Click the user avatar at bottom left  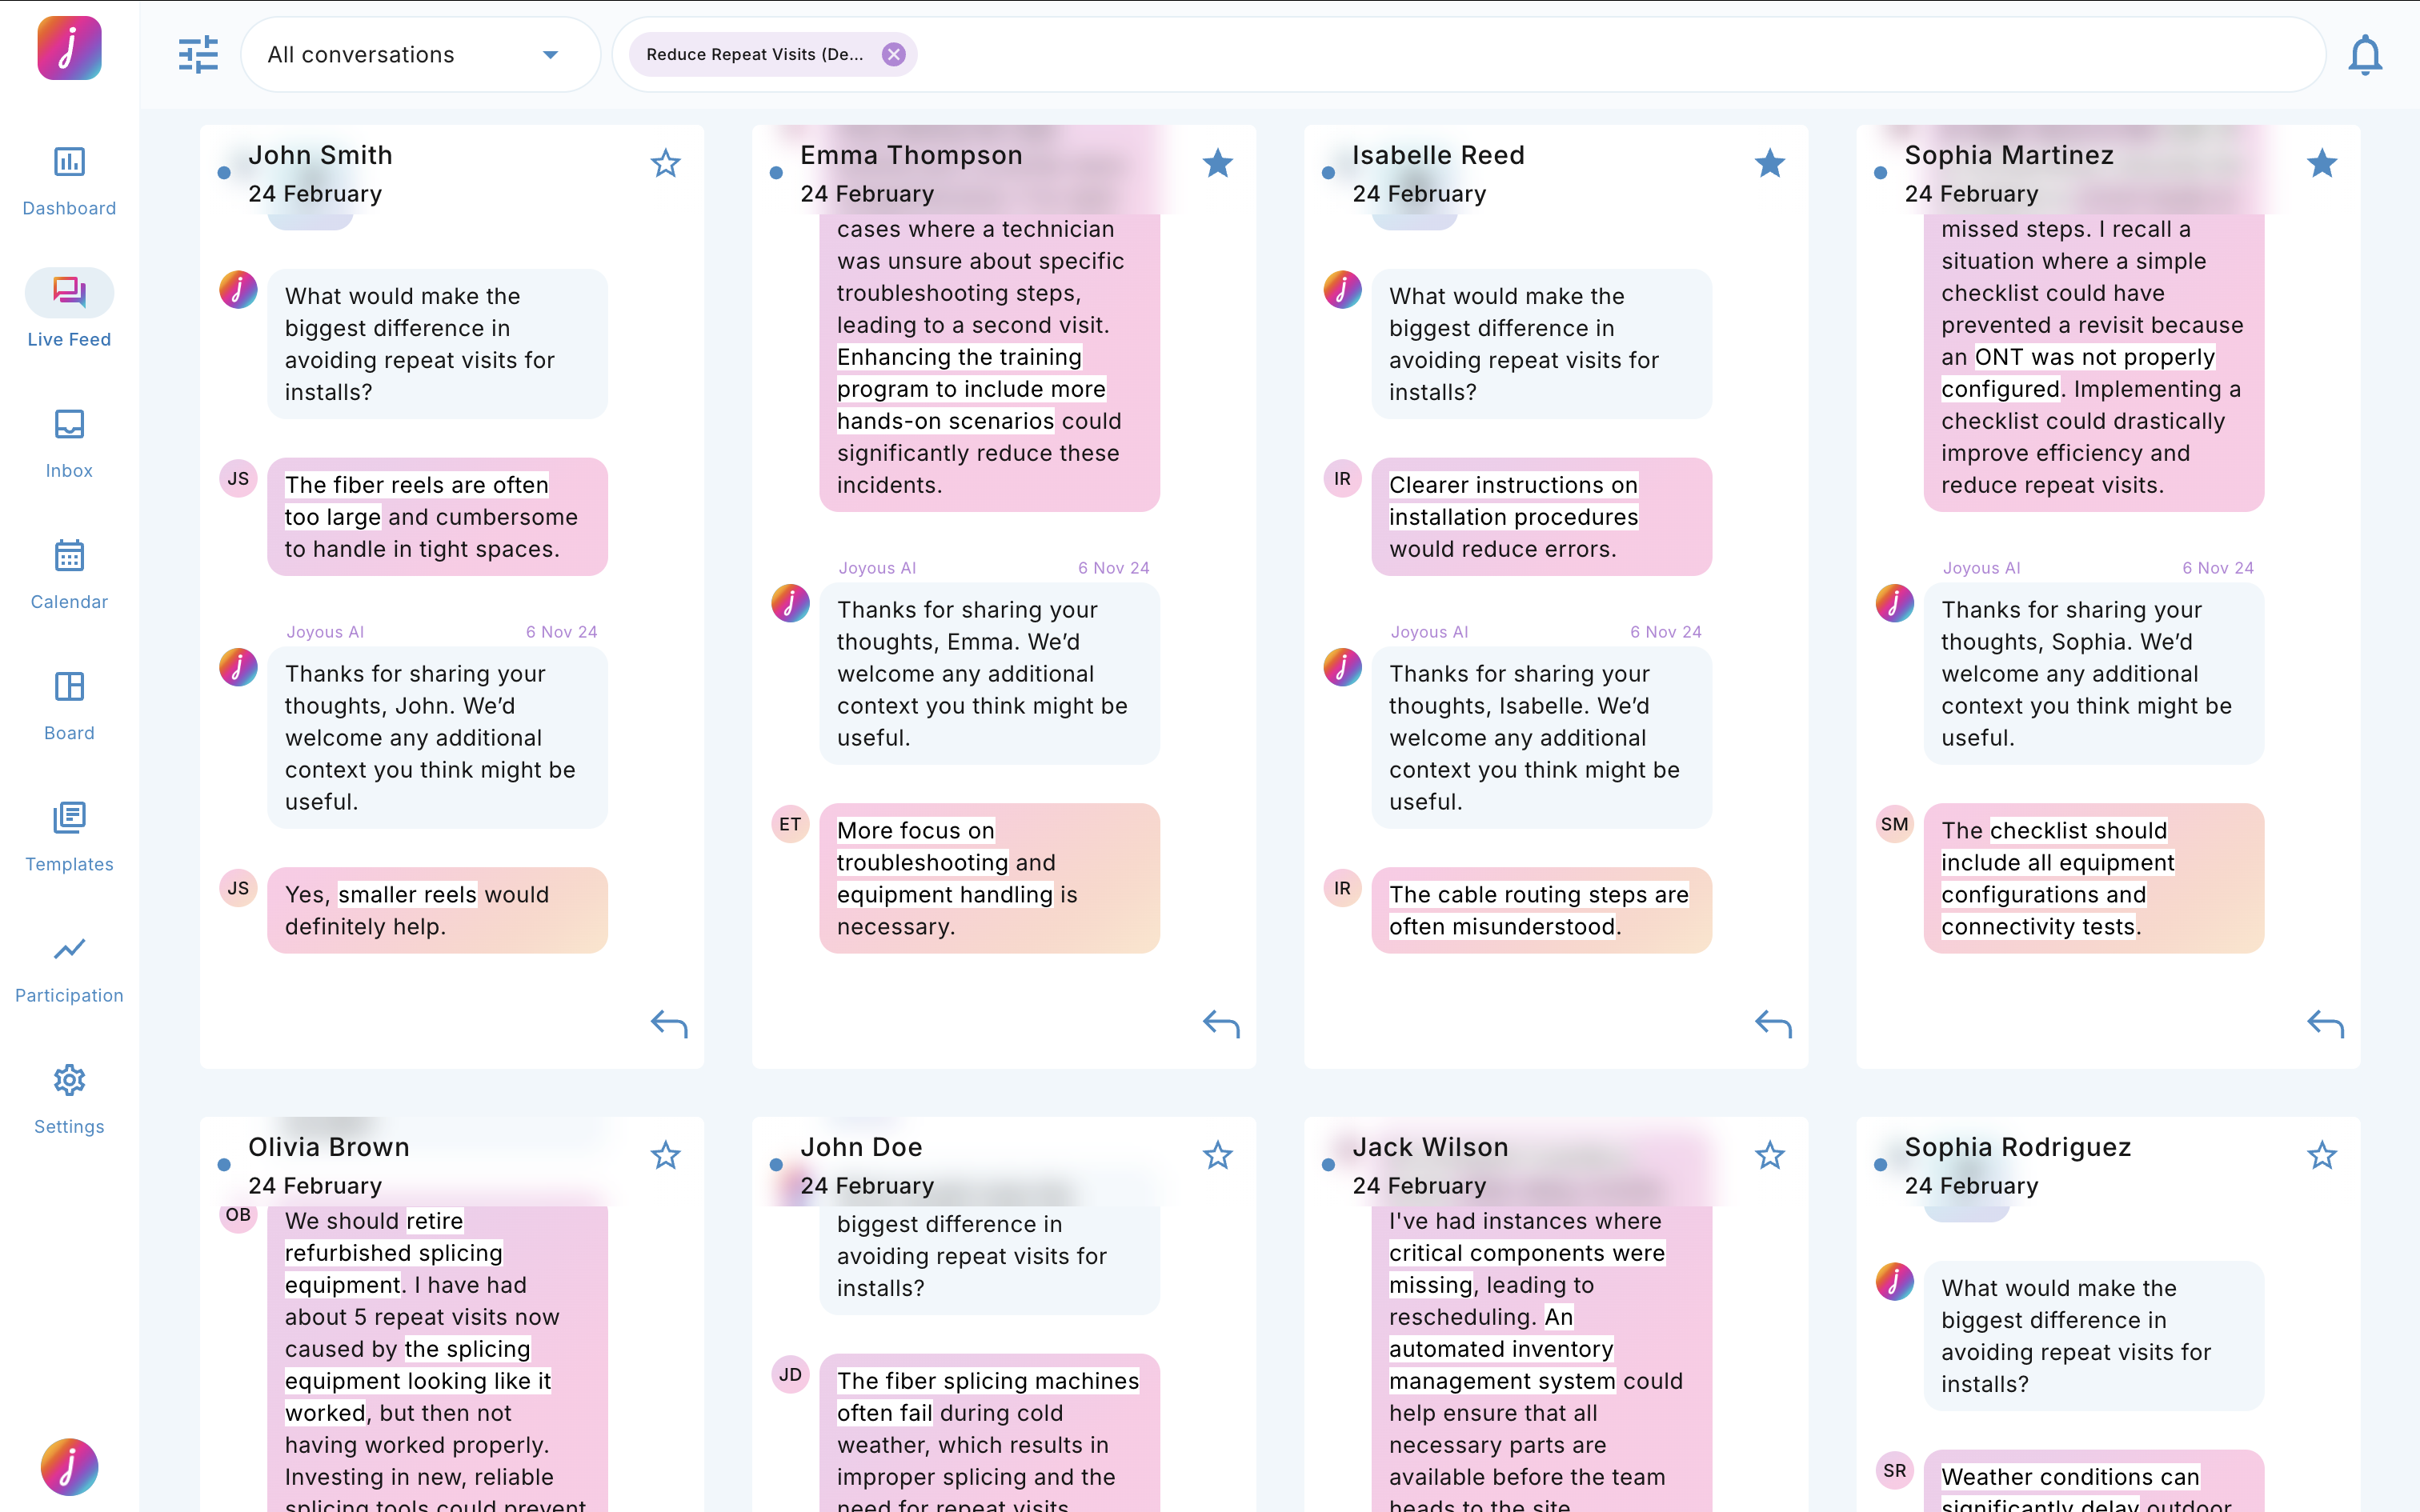click(69, 1466)
